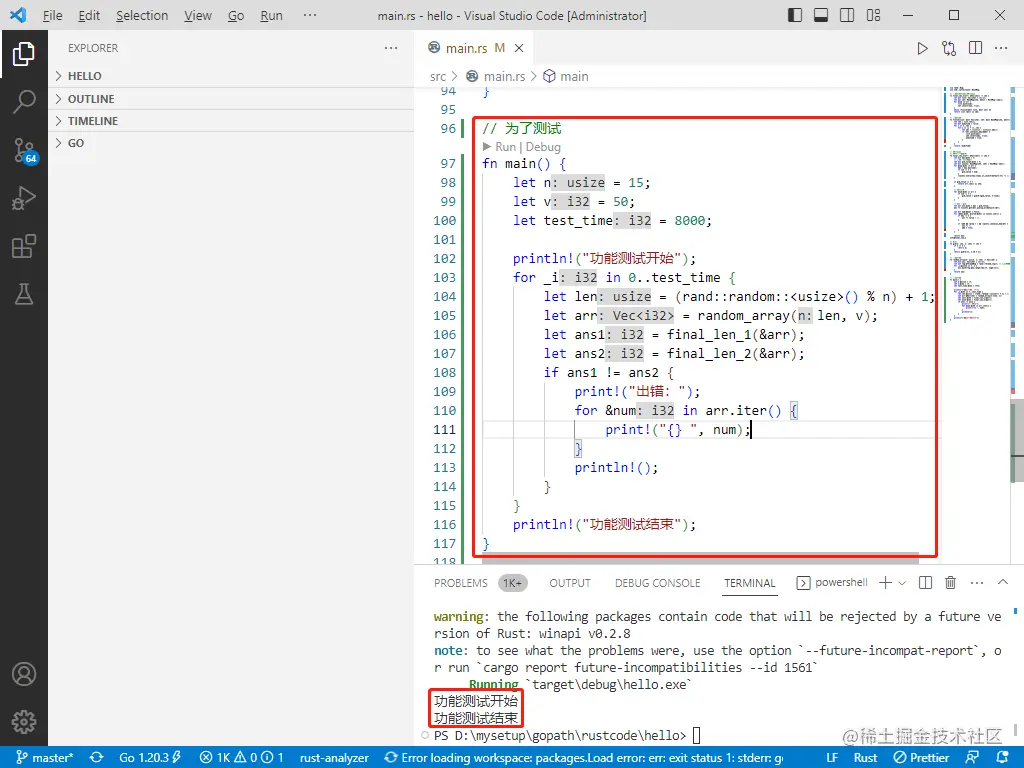Expand the OUTLINE section

(x=231, y=99)
